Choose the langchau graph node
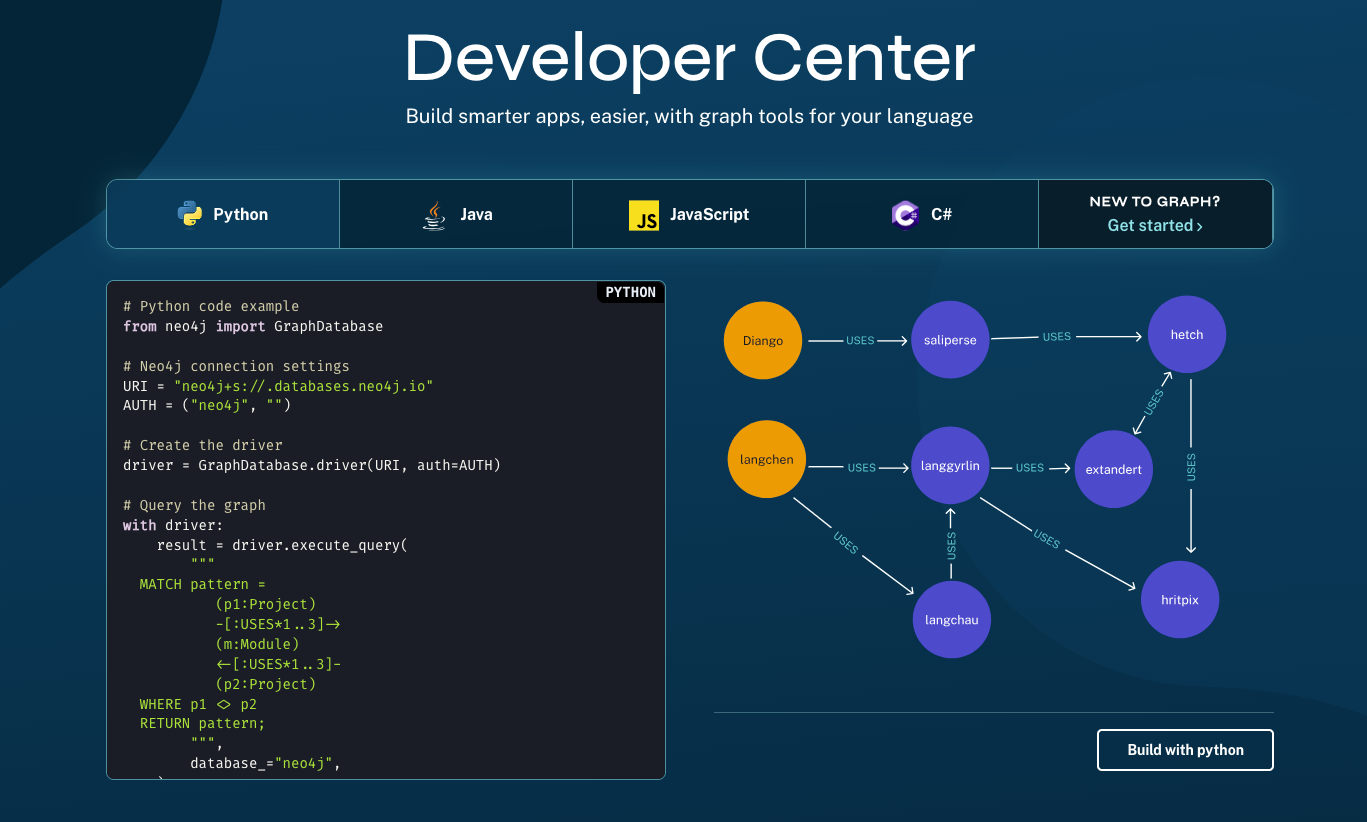This screenshot has width=1367, height=822. (x=952, y=620)
